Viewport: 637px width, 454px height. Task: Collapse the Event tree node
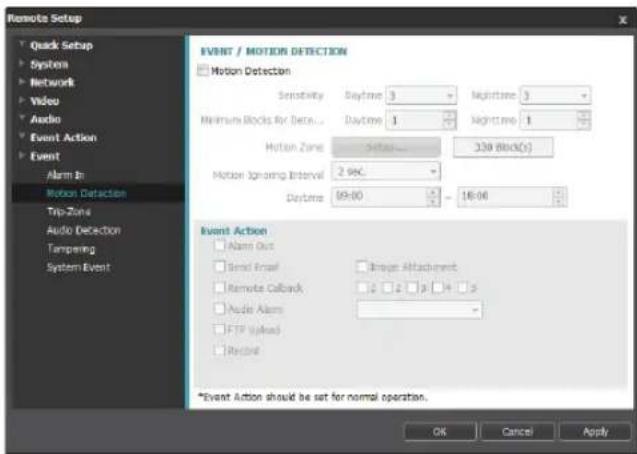tap(22, 155)
